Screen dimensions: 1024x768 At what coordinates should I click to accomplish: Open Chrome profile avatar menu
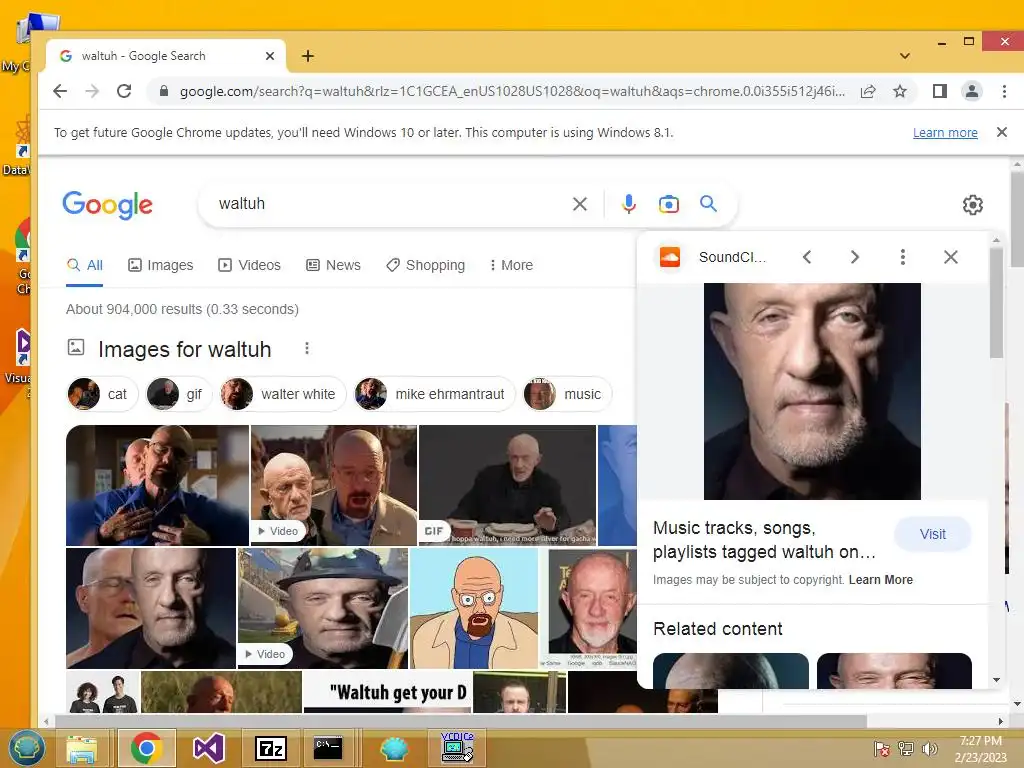(x=972, y=91)
